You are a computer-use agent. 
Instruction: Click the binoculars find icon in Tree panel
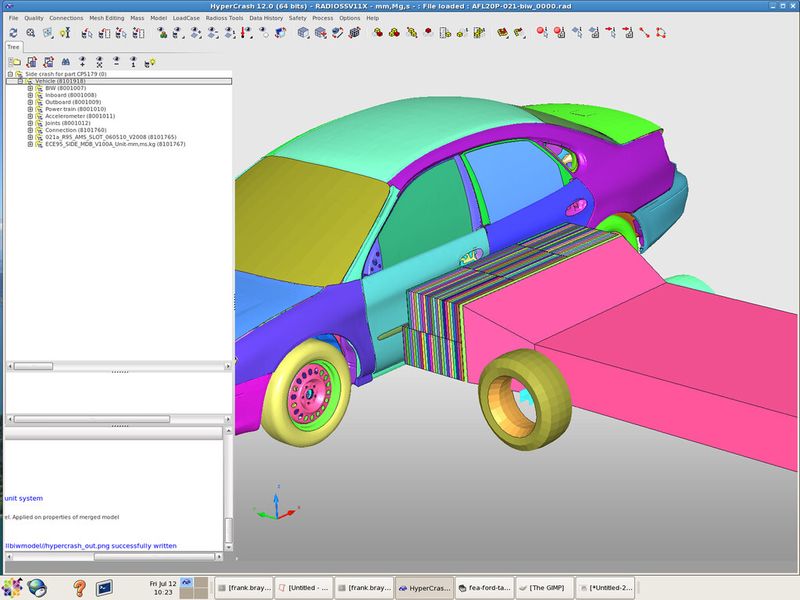point(65,62)
